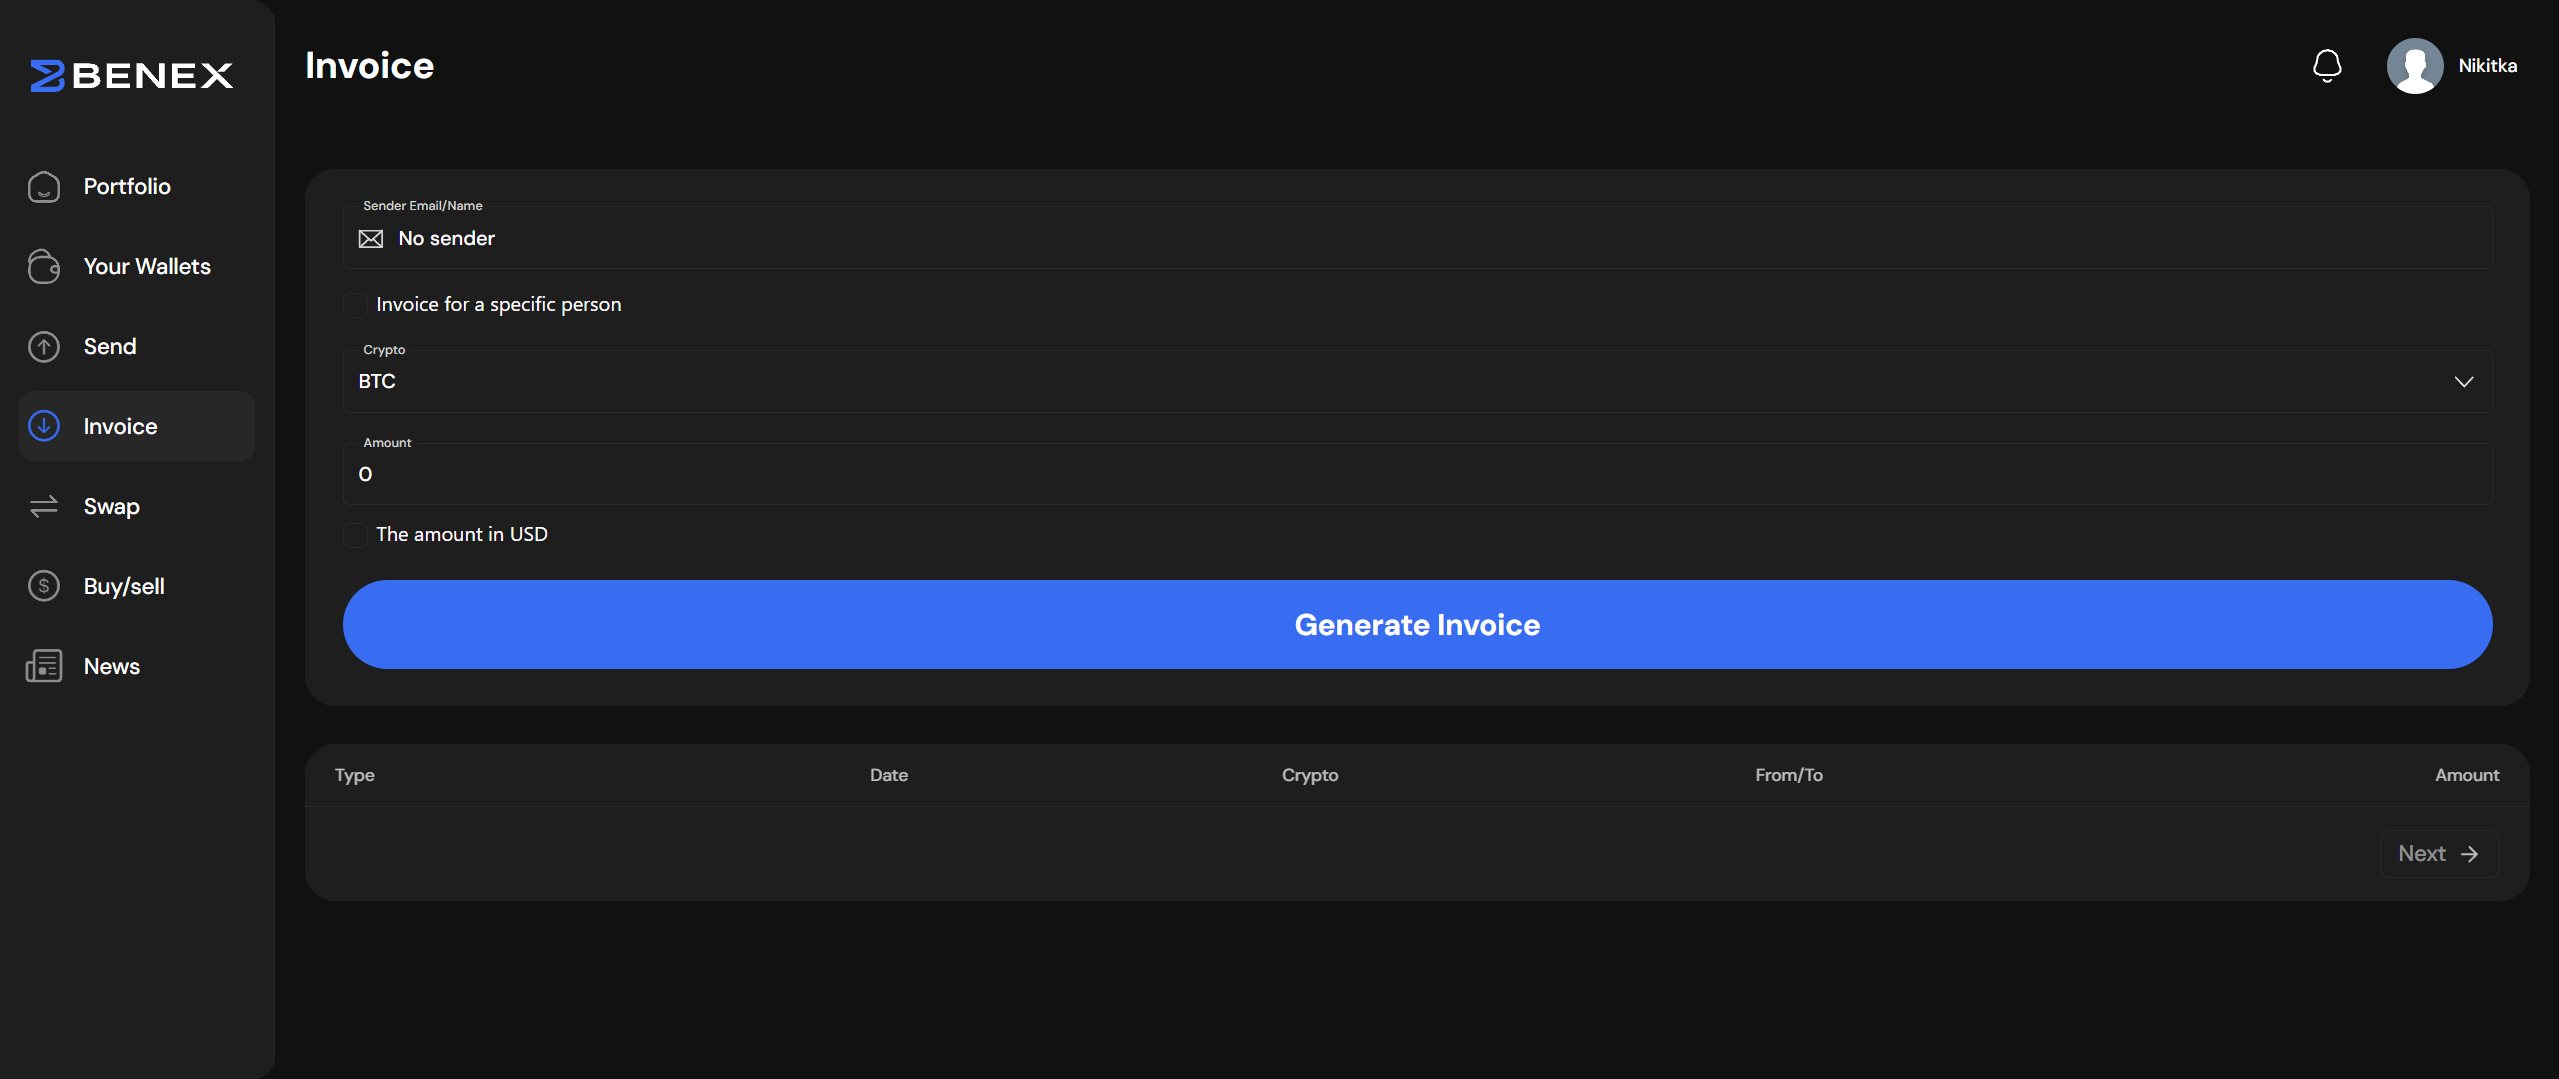
Task: Click the News newspaper icon
Action: click(x=44, y=666)
